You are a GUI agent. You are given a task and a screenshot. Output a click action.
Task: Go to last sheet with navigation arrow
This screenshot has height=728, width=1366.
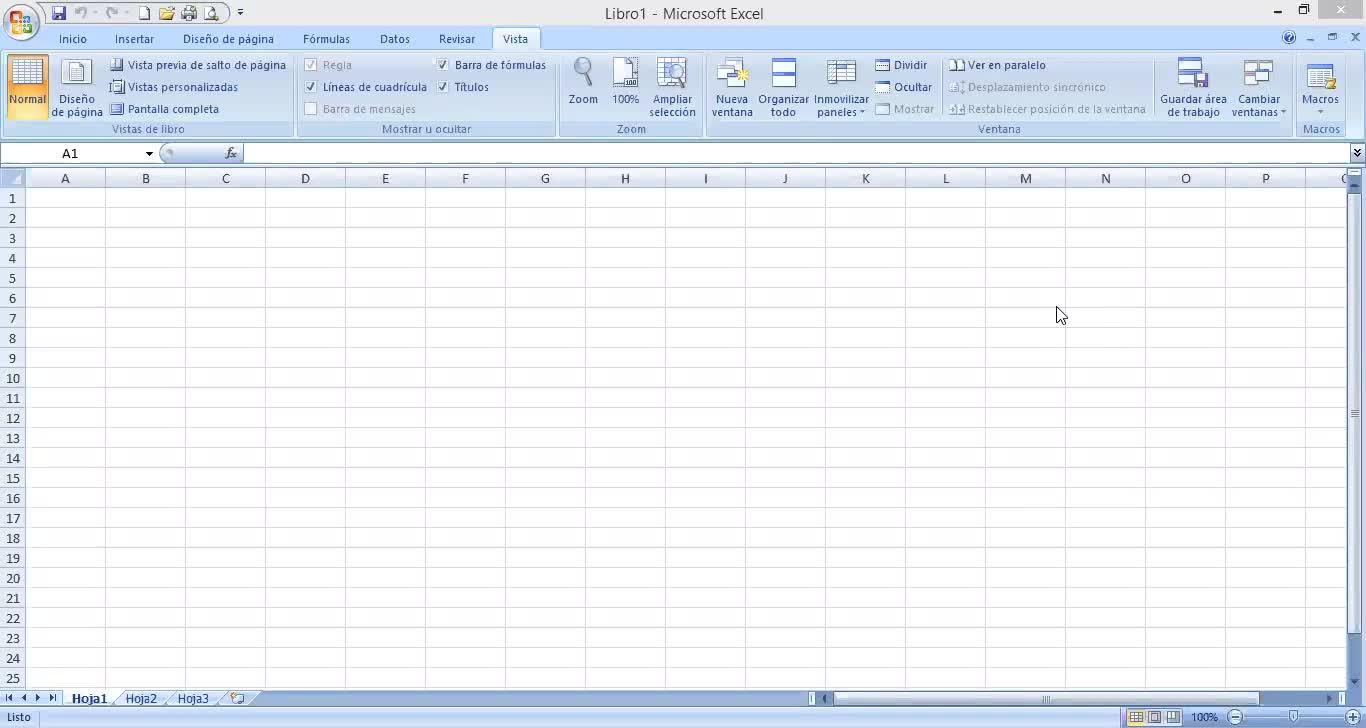pos(53,698)
